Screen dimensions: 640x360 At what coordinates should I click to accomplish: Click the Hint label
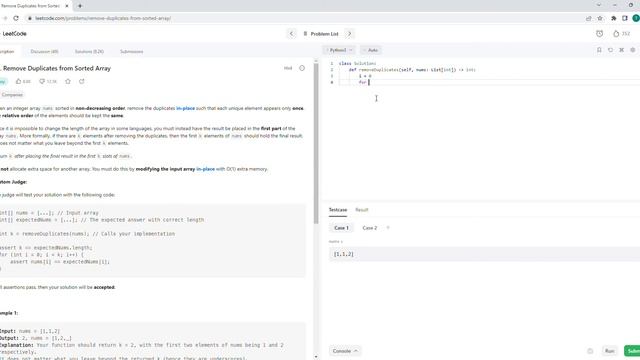click(288, 68)
